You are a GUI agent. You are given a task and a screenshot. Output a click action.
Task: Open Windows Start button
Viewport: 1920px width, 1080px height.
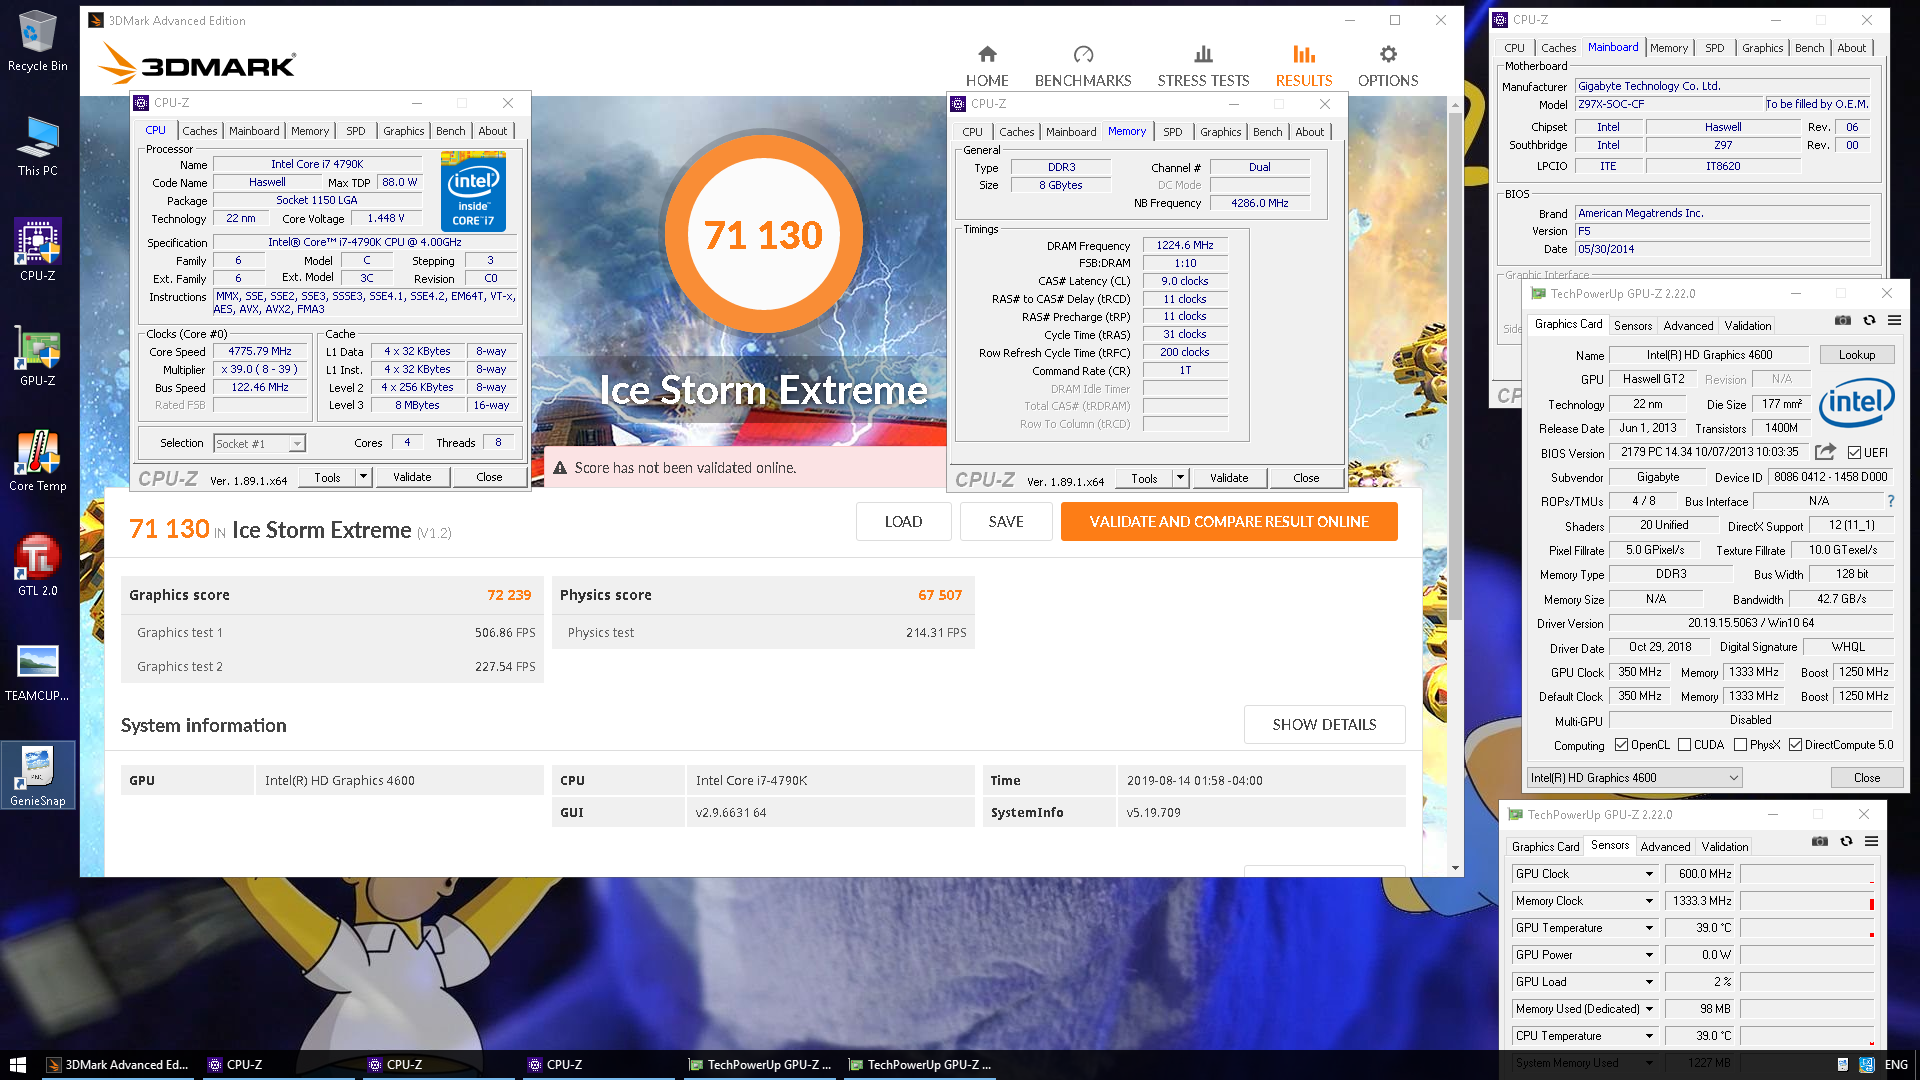pyautogui.click(x=17, y=1064)
